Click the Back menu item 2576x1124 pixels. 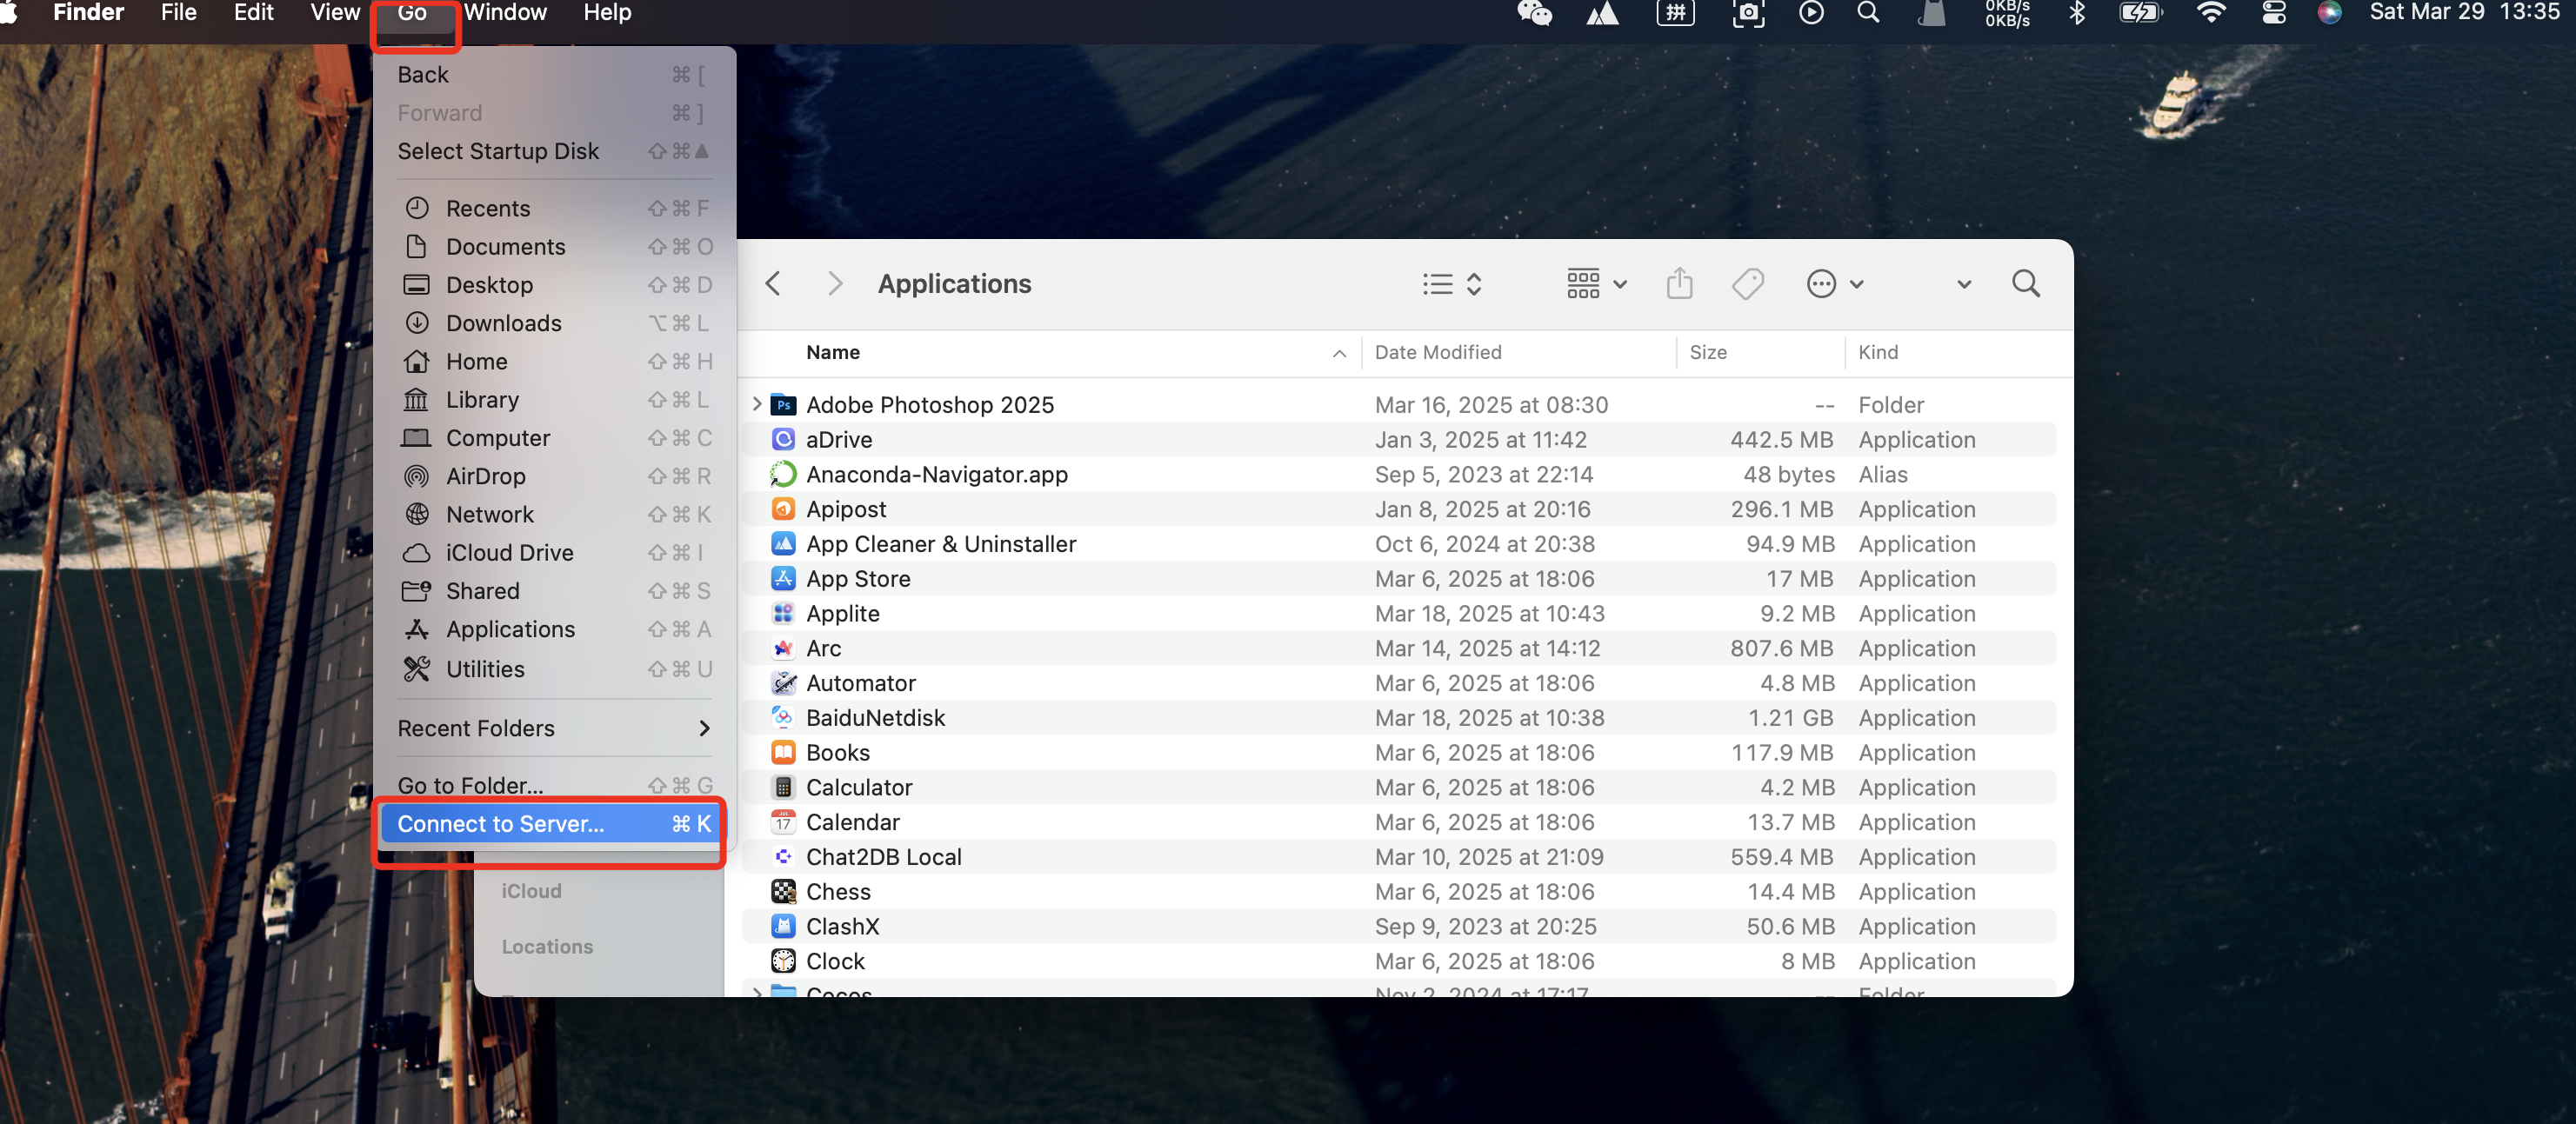[553, 75]
